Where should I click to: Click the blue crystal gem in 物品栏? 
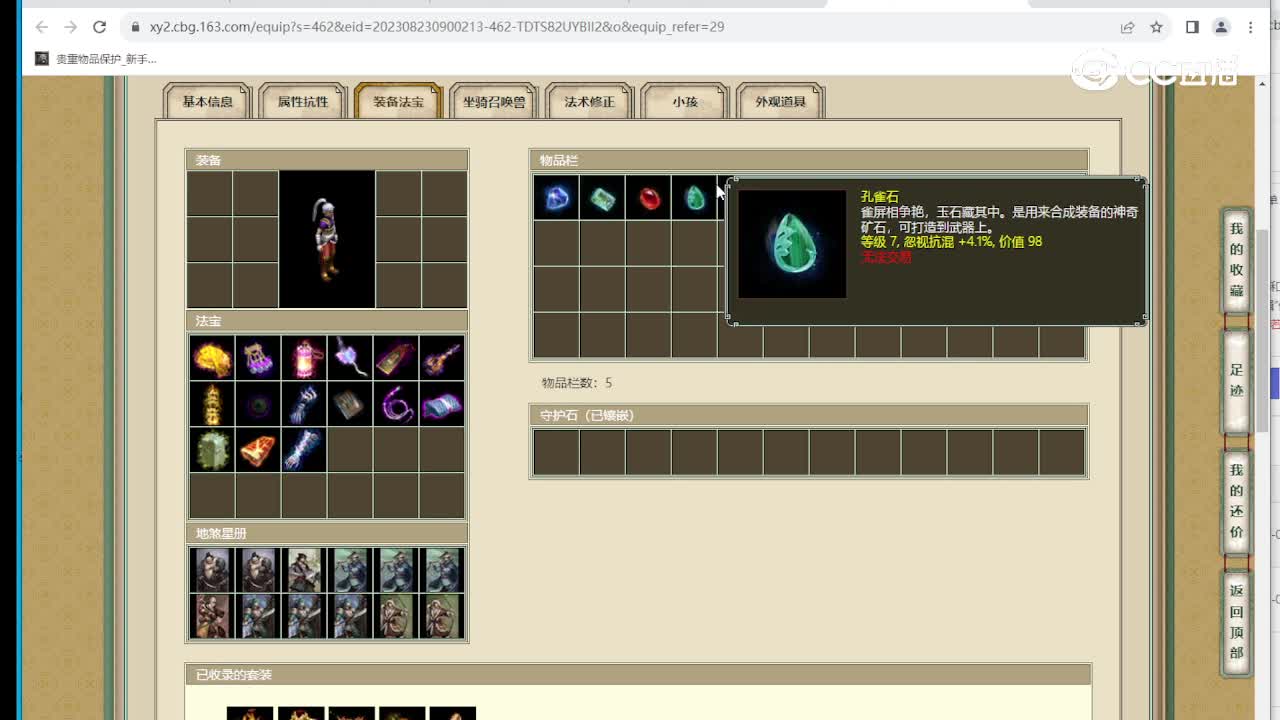point(557,198)
